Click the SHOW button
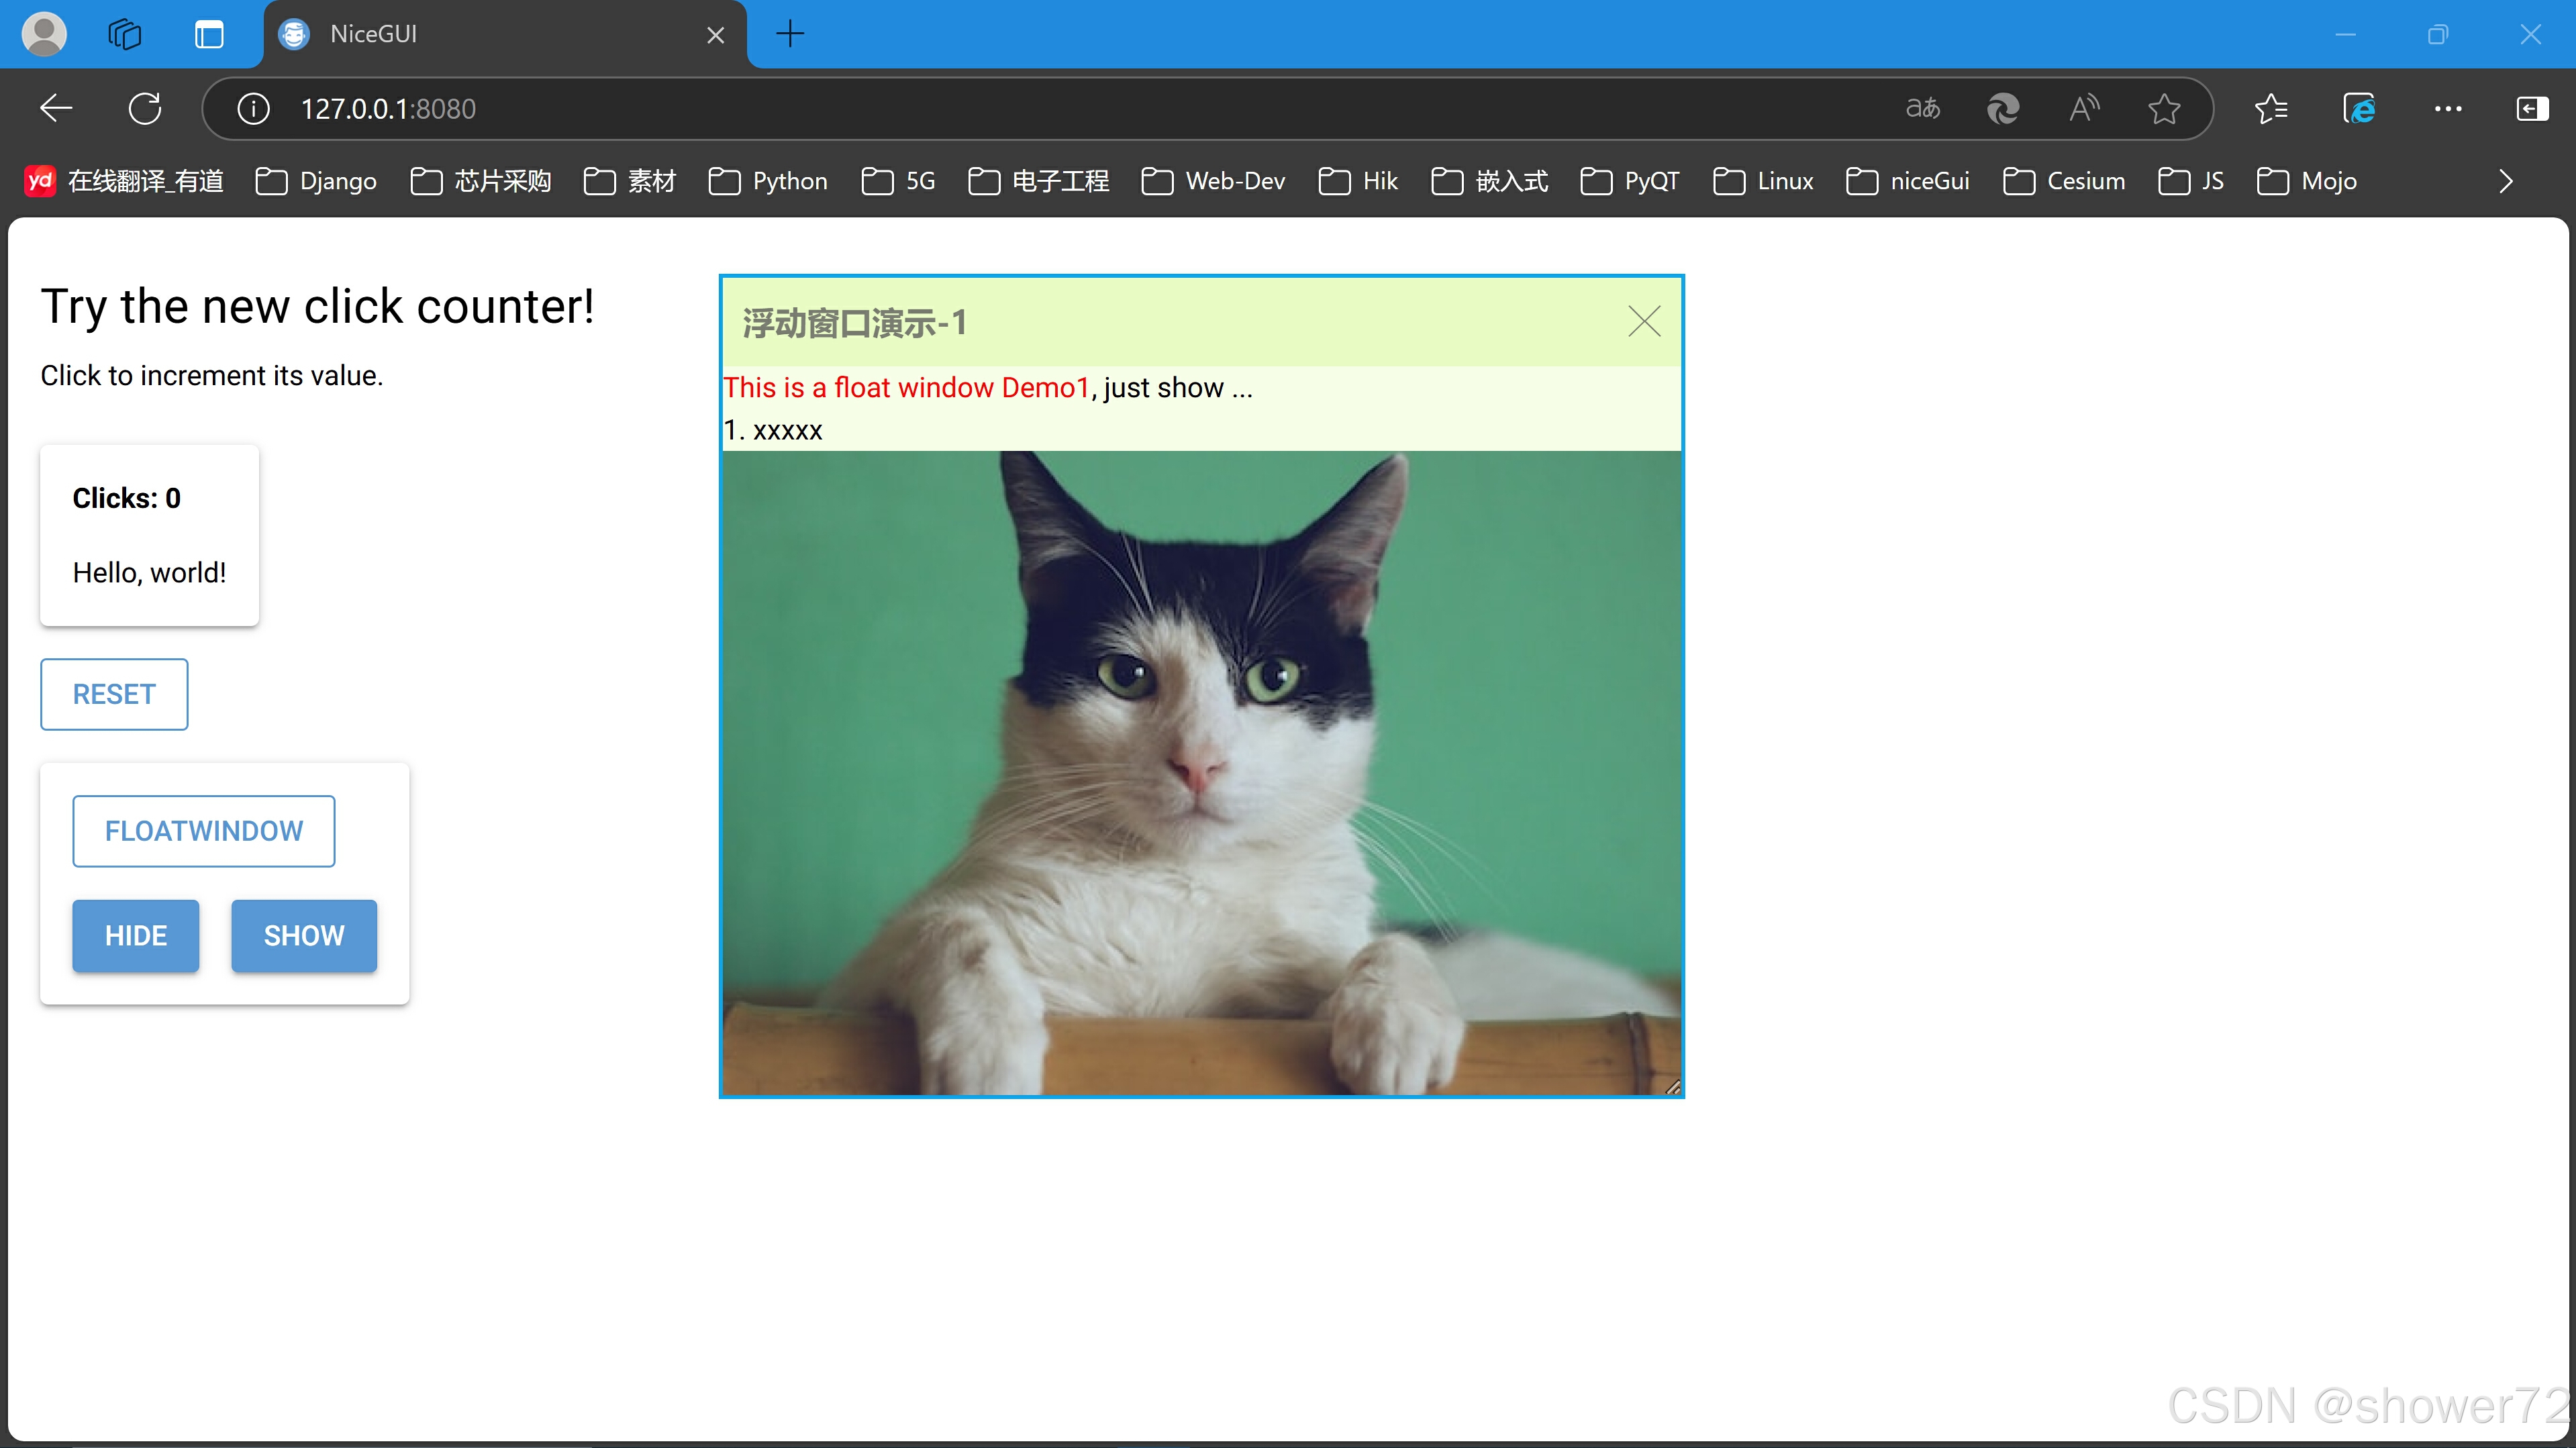Viewport: 2576px width, 1448px height. tap(304, 935)
